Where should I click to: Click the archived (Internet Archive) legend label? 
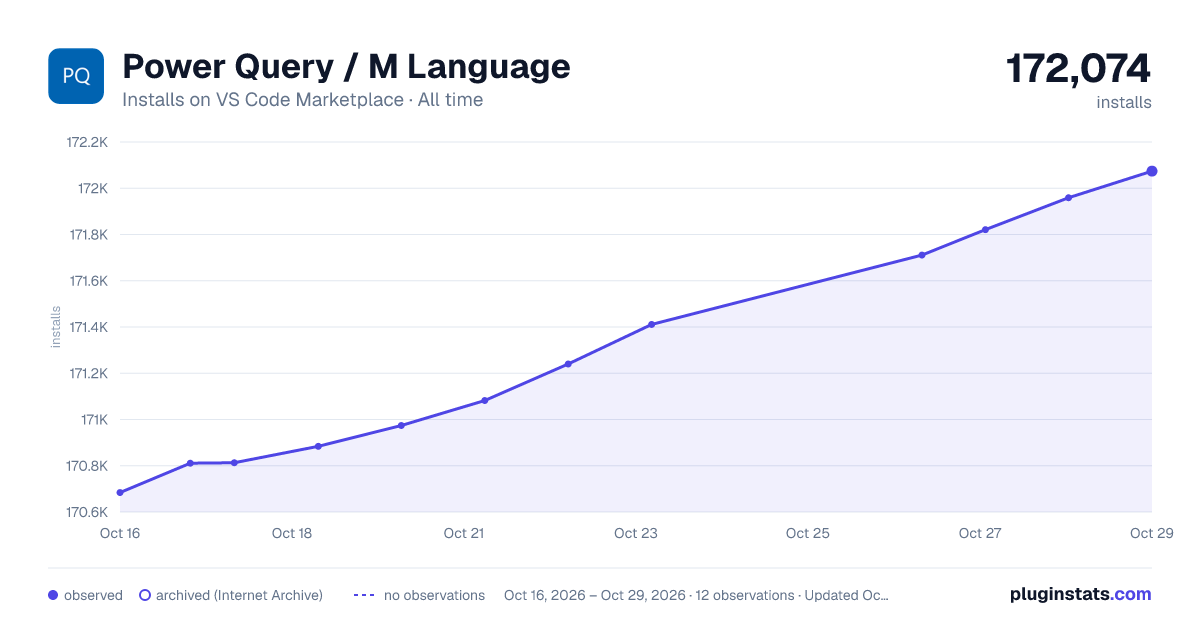click(x=239, y=595)
